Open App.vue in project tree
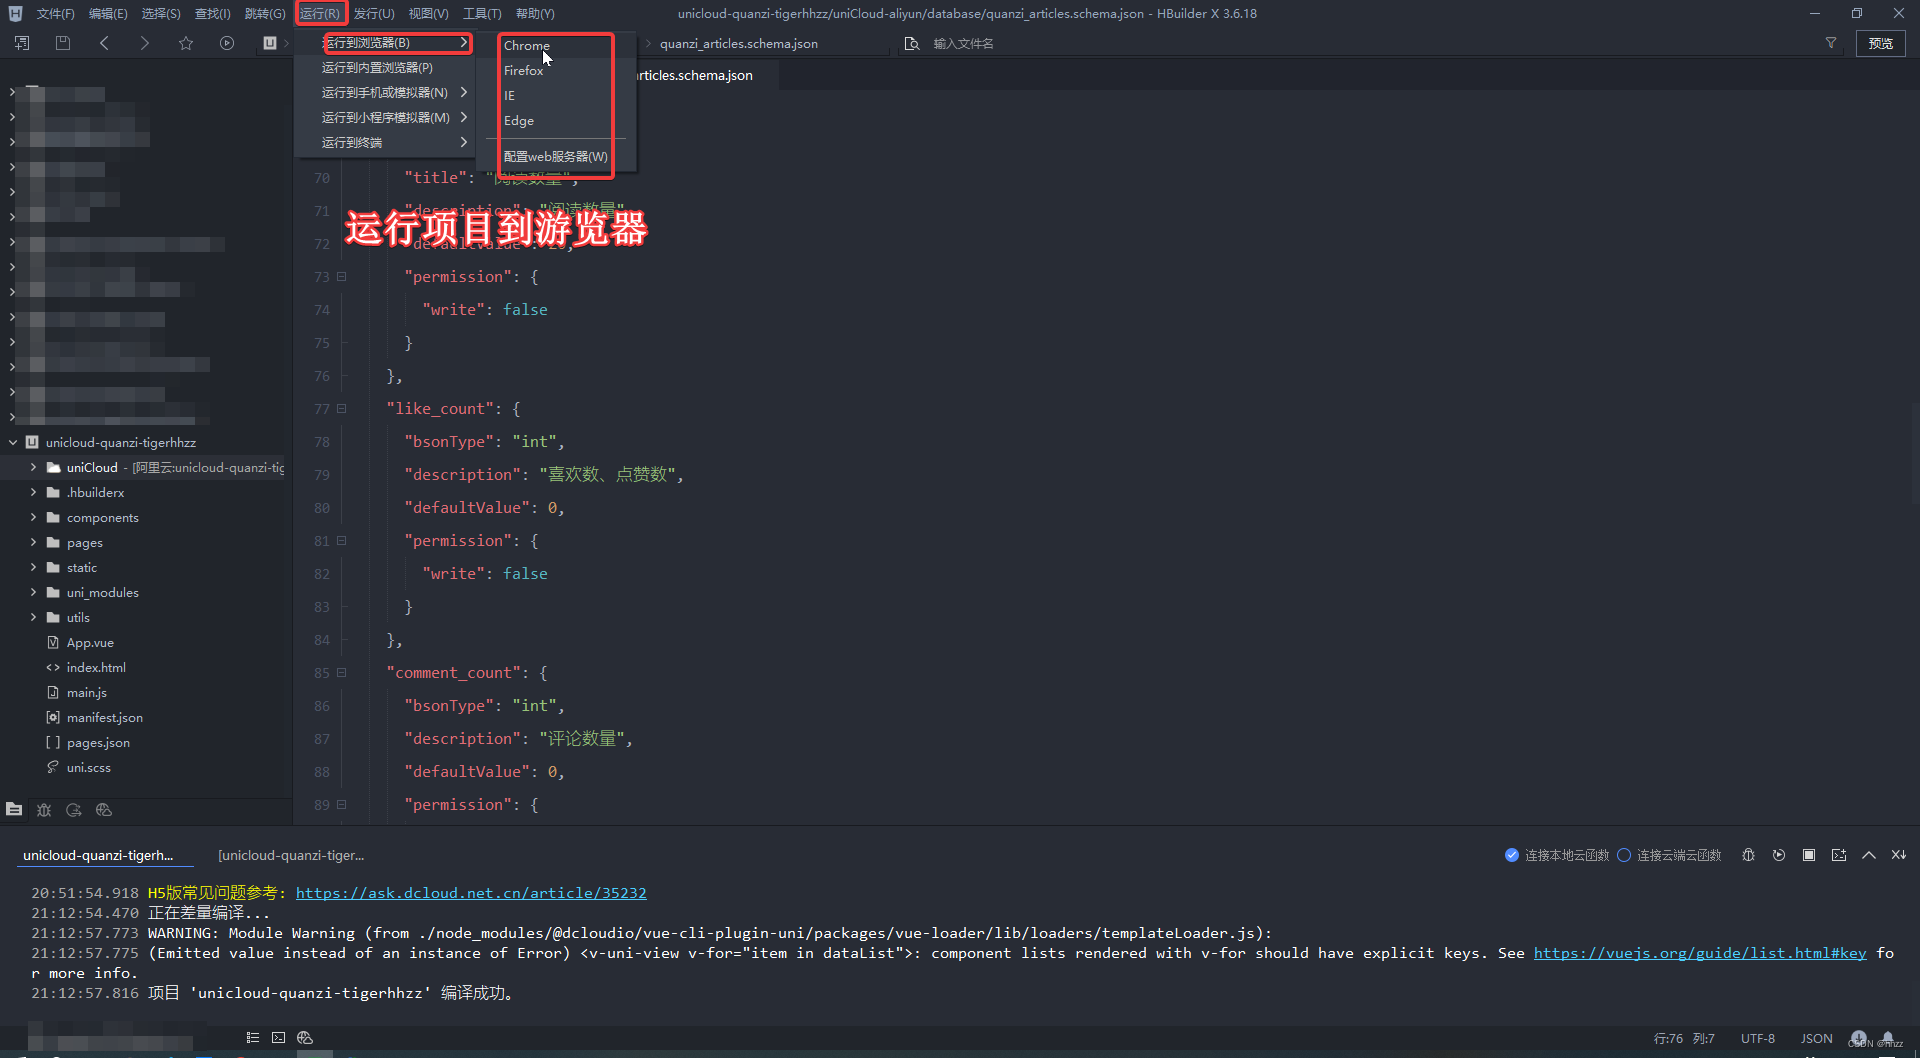The height and width of the screenshot is (1058, 1920). 90,642
